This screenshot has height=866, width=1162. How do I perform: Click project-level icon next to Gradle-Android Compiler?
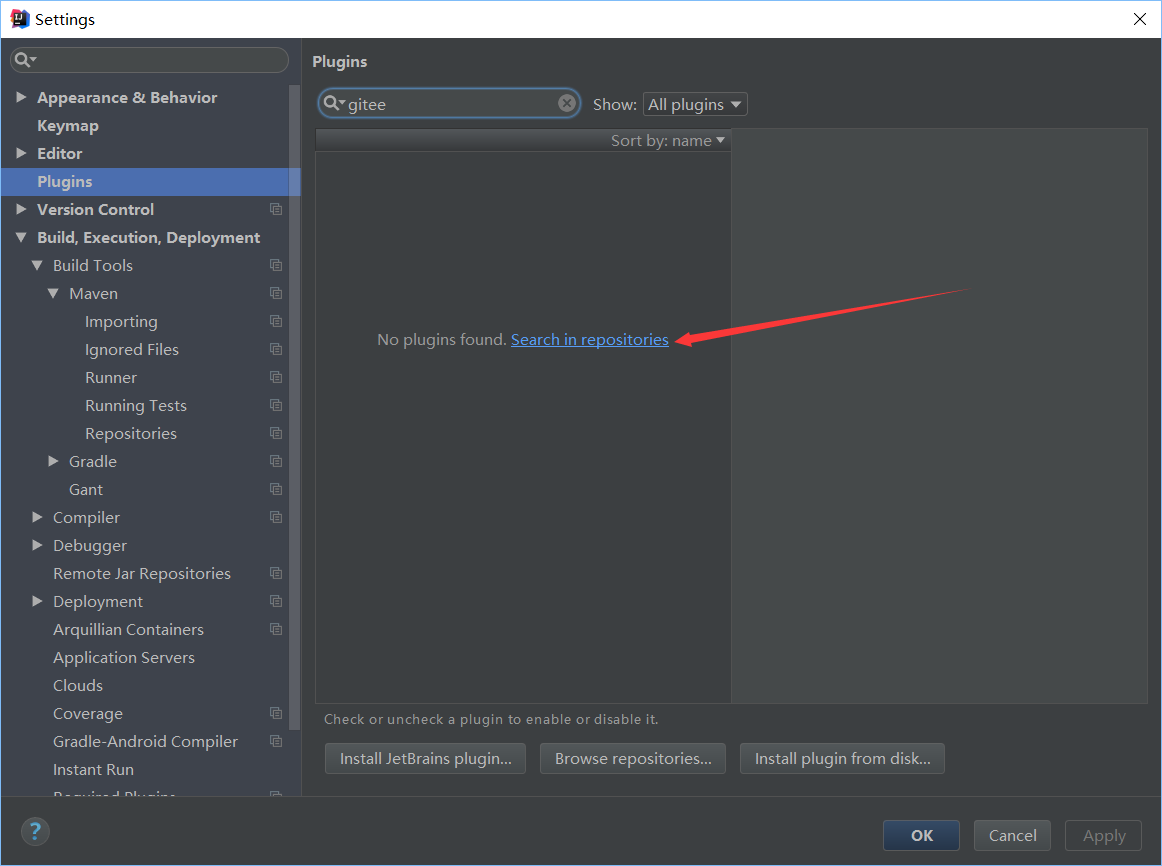[x=276, y=742]
